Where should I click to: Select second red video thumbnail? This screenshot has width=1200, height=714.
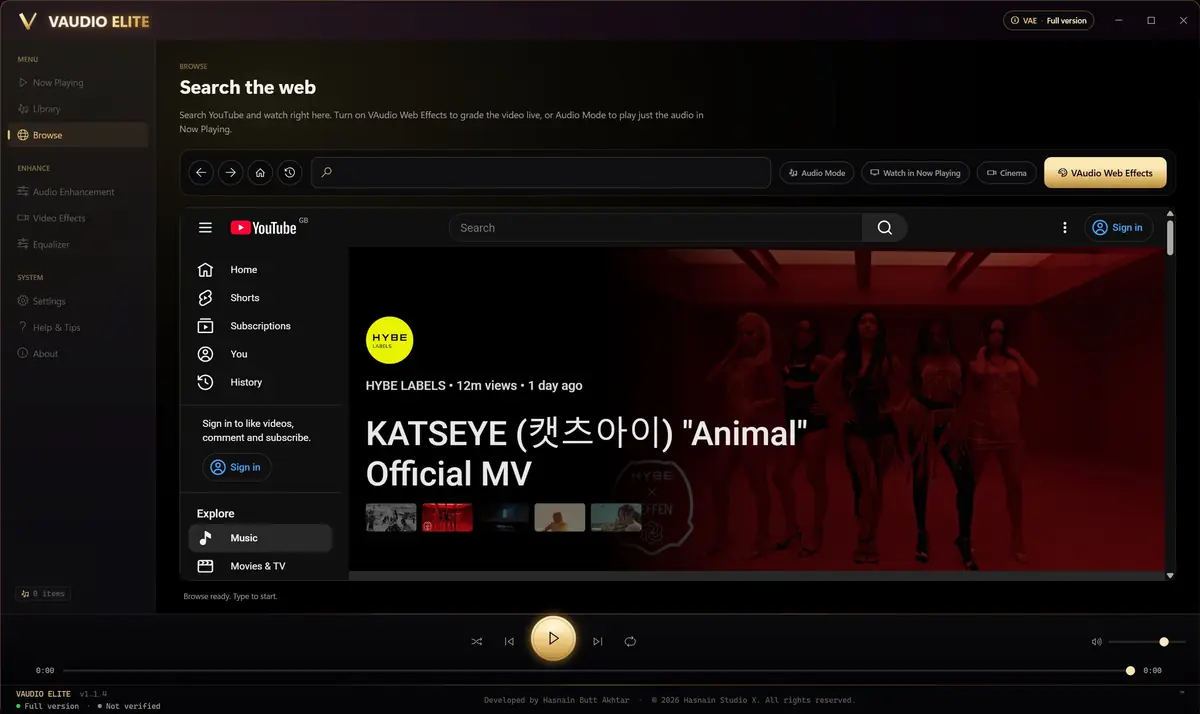click(447, 517)
